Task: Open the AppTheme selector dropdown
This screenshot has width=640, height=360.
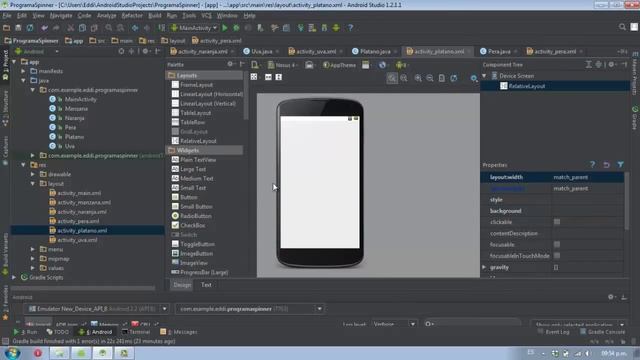Action: (x=339, y=65)
